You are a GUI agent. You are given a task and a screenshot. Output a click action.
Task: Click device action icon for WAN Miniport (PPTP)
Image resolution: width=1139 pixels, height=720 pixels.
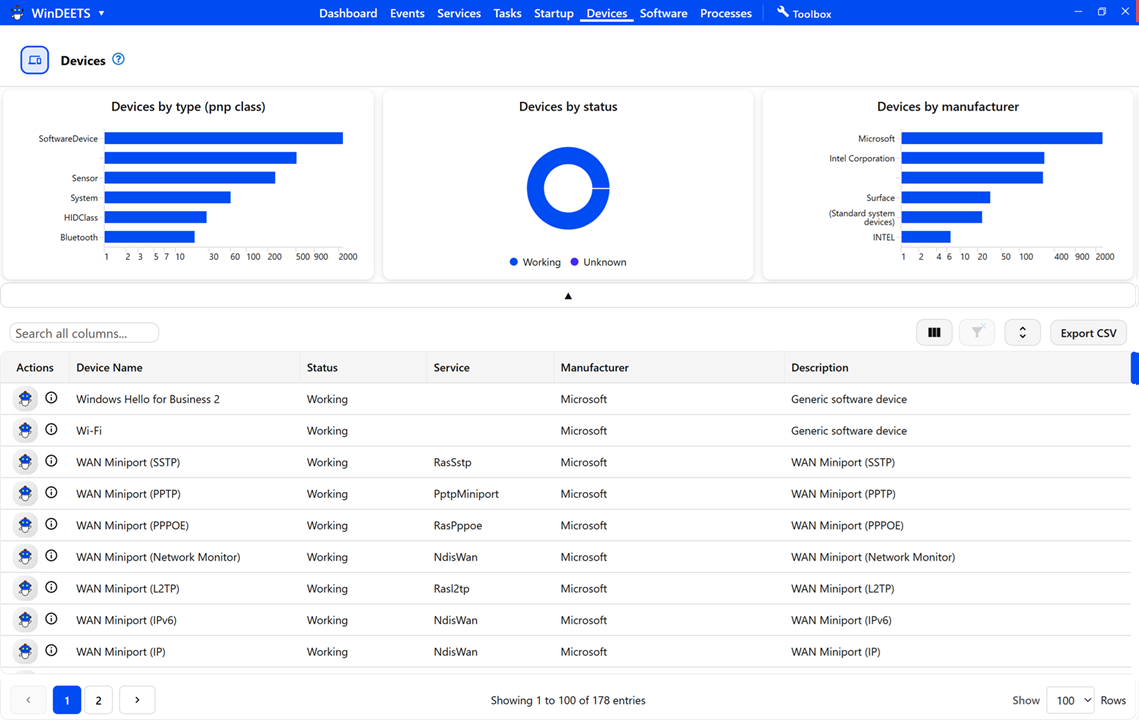25,493
